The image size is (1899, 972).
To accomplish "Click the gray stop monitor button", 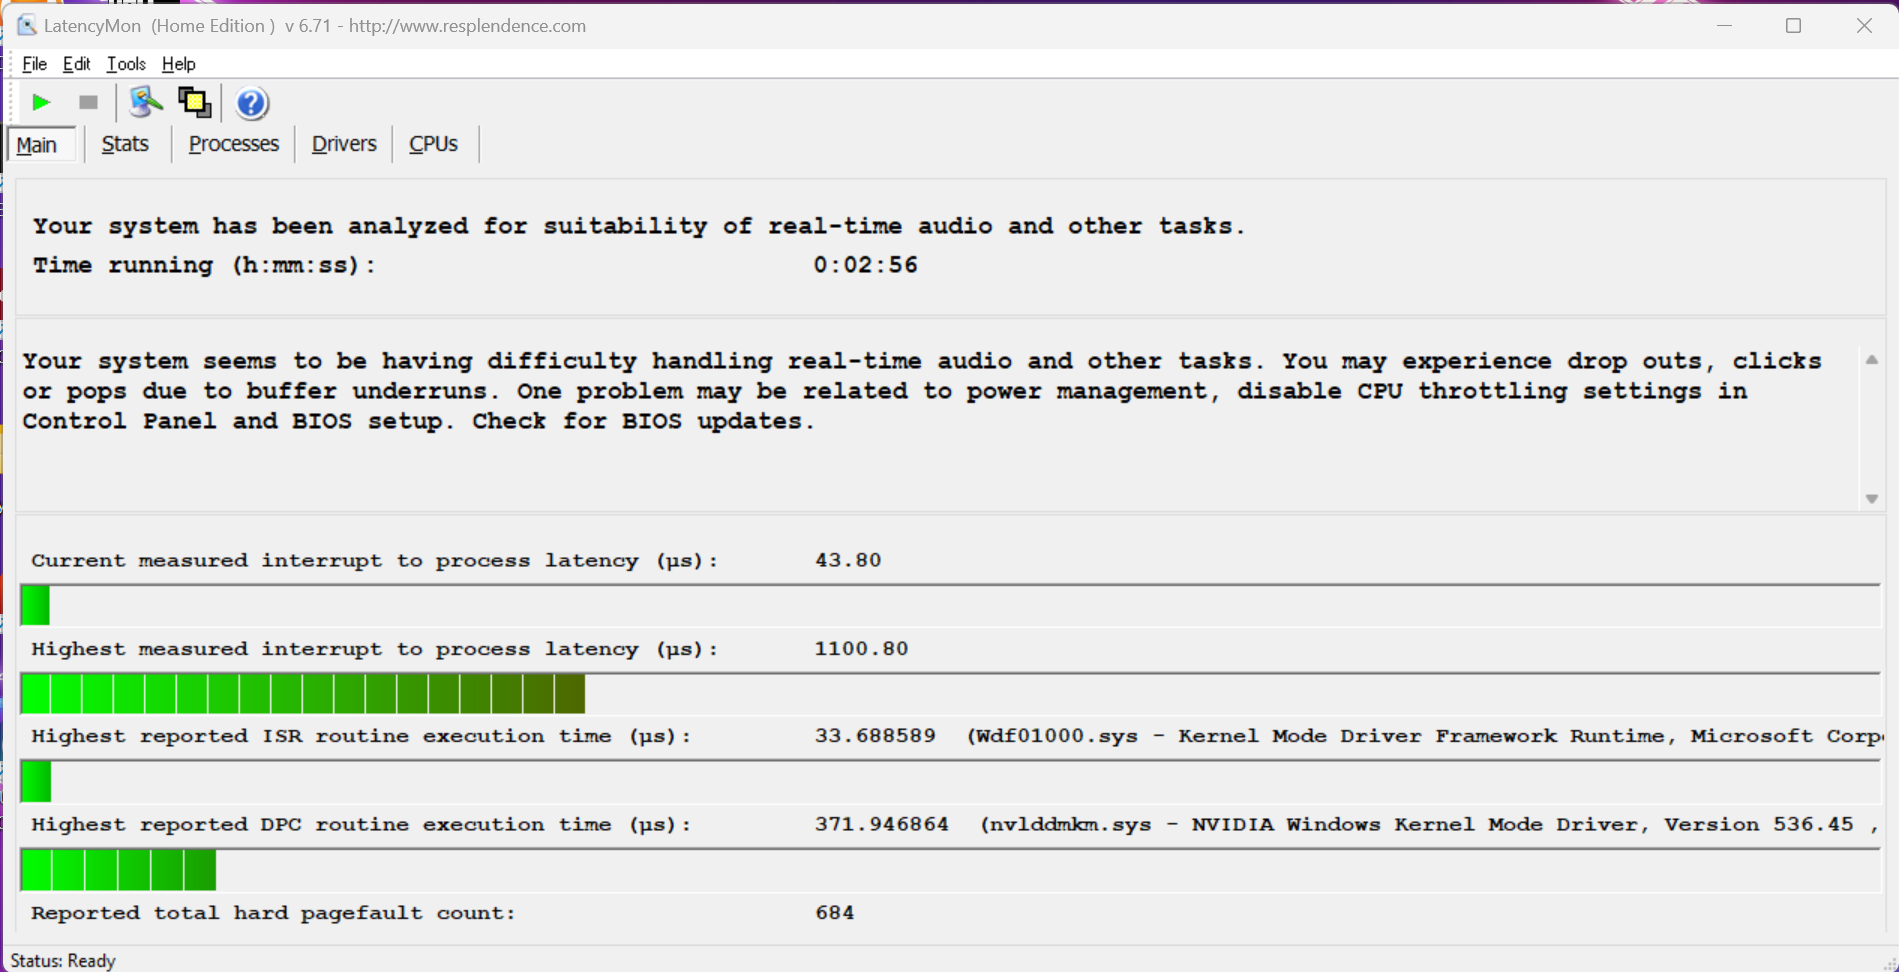I will [88, 103].
